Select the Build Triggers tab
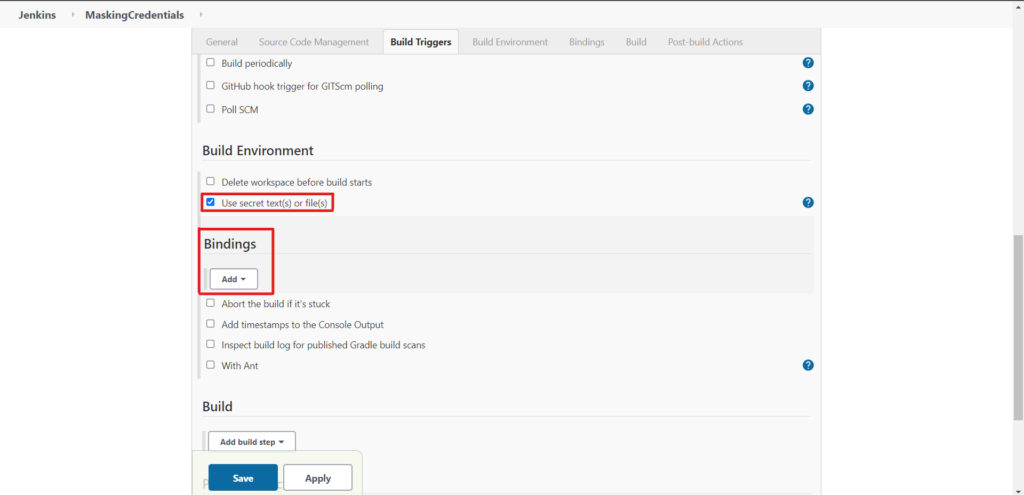The width and height of the screenshot is (1024, 495). point(421,42)
